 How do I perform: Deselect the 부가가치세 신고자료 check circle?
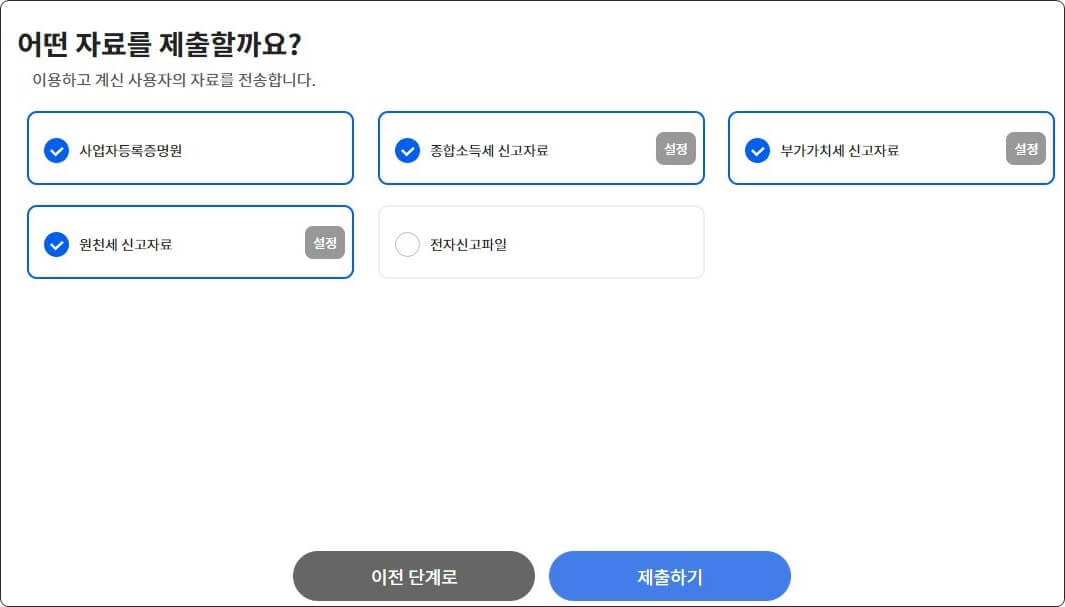[758, 150]
